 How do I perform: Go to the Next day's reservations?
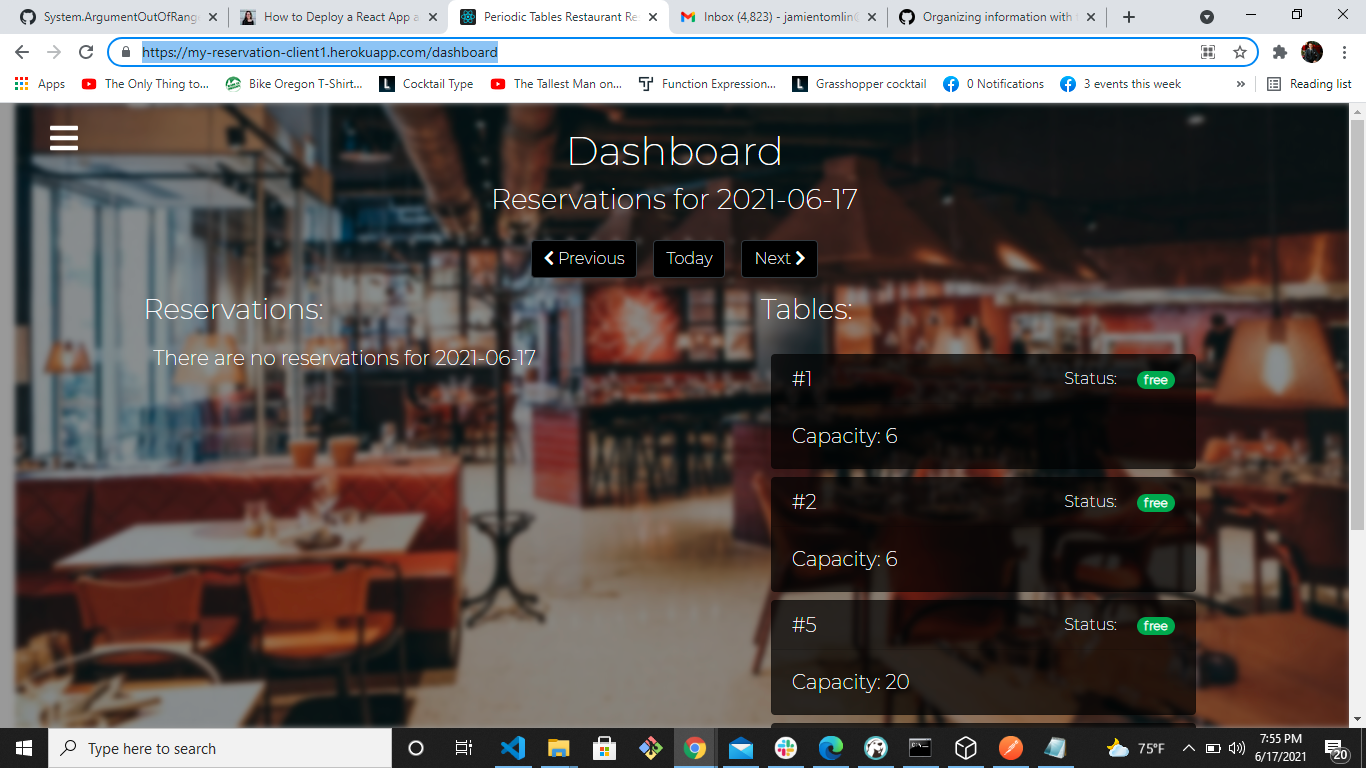tap(779, 258)
